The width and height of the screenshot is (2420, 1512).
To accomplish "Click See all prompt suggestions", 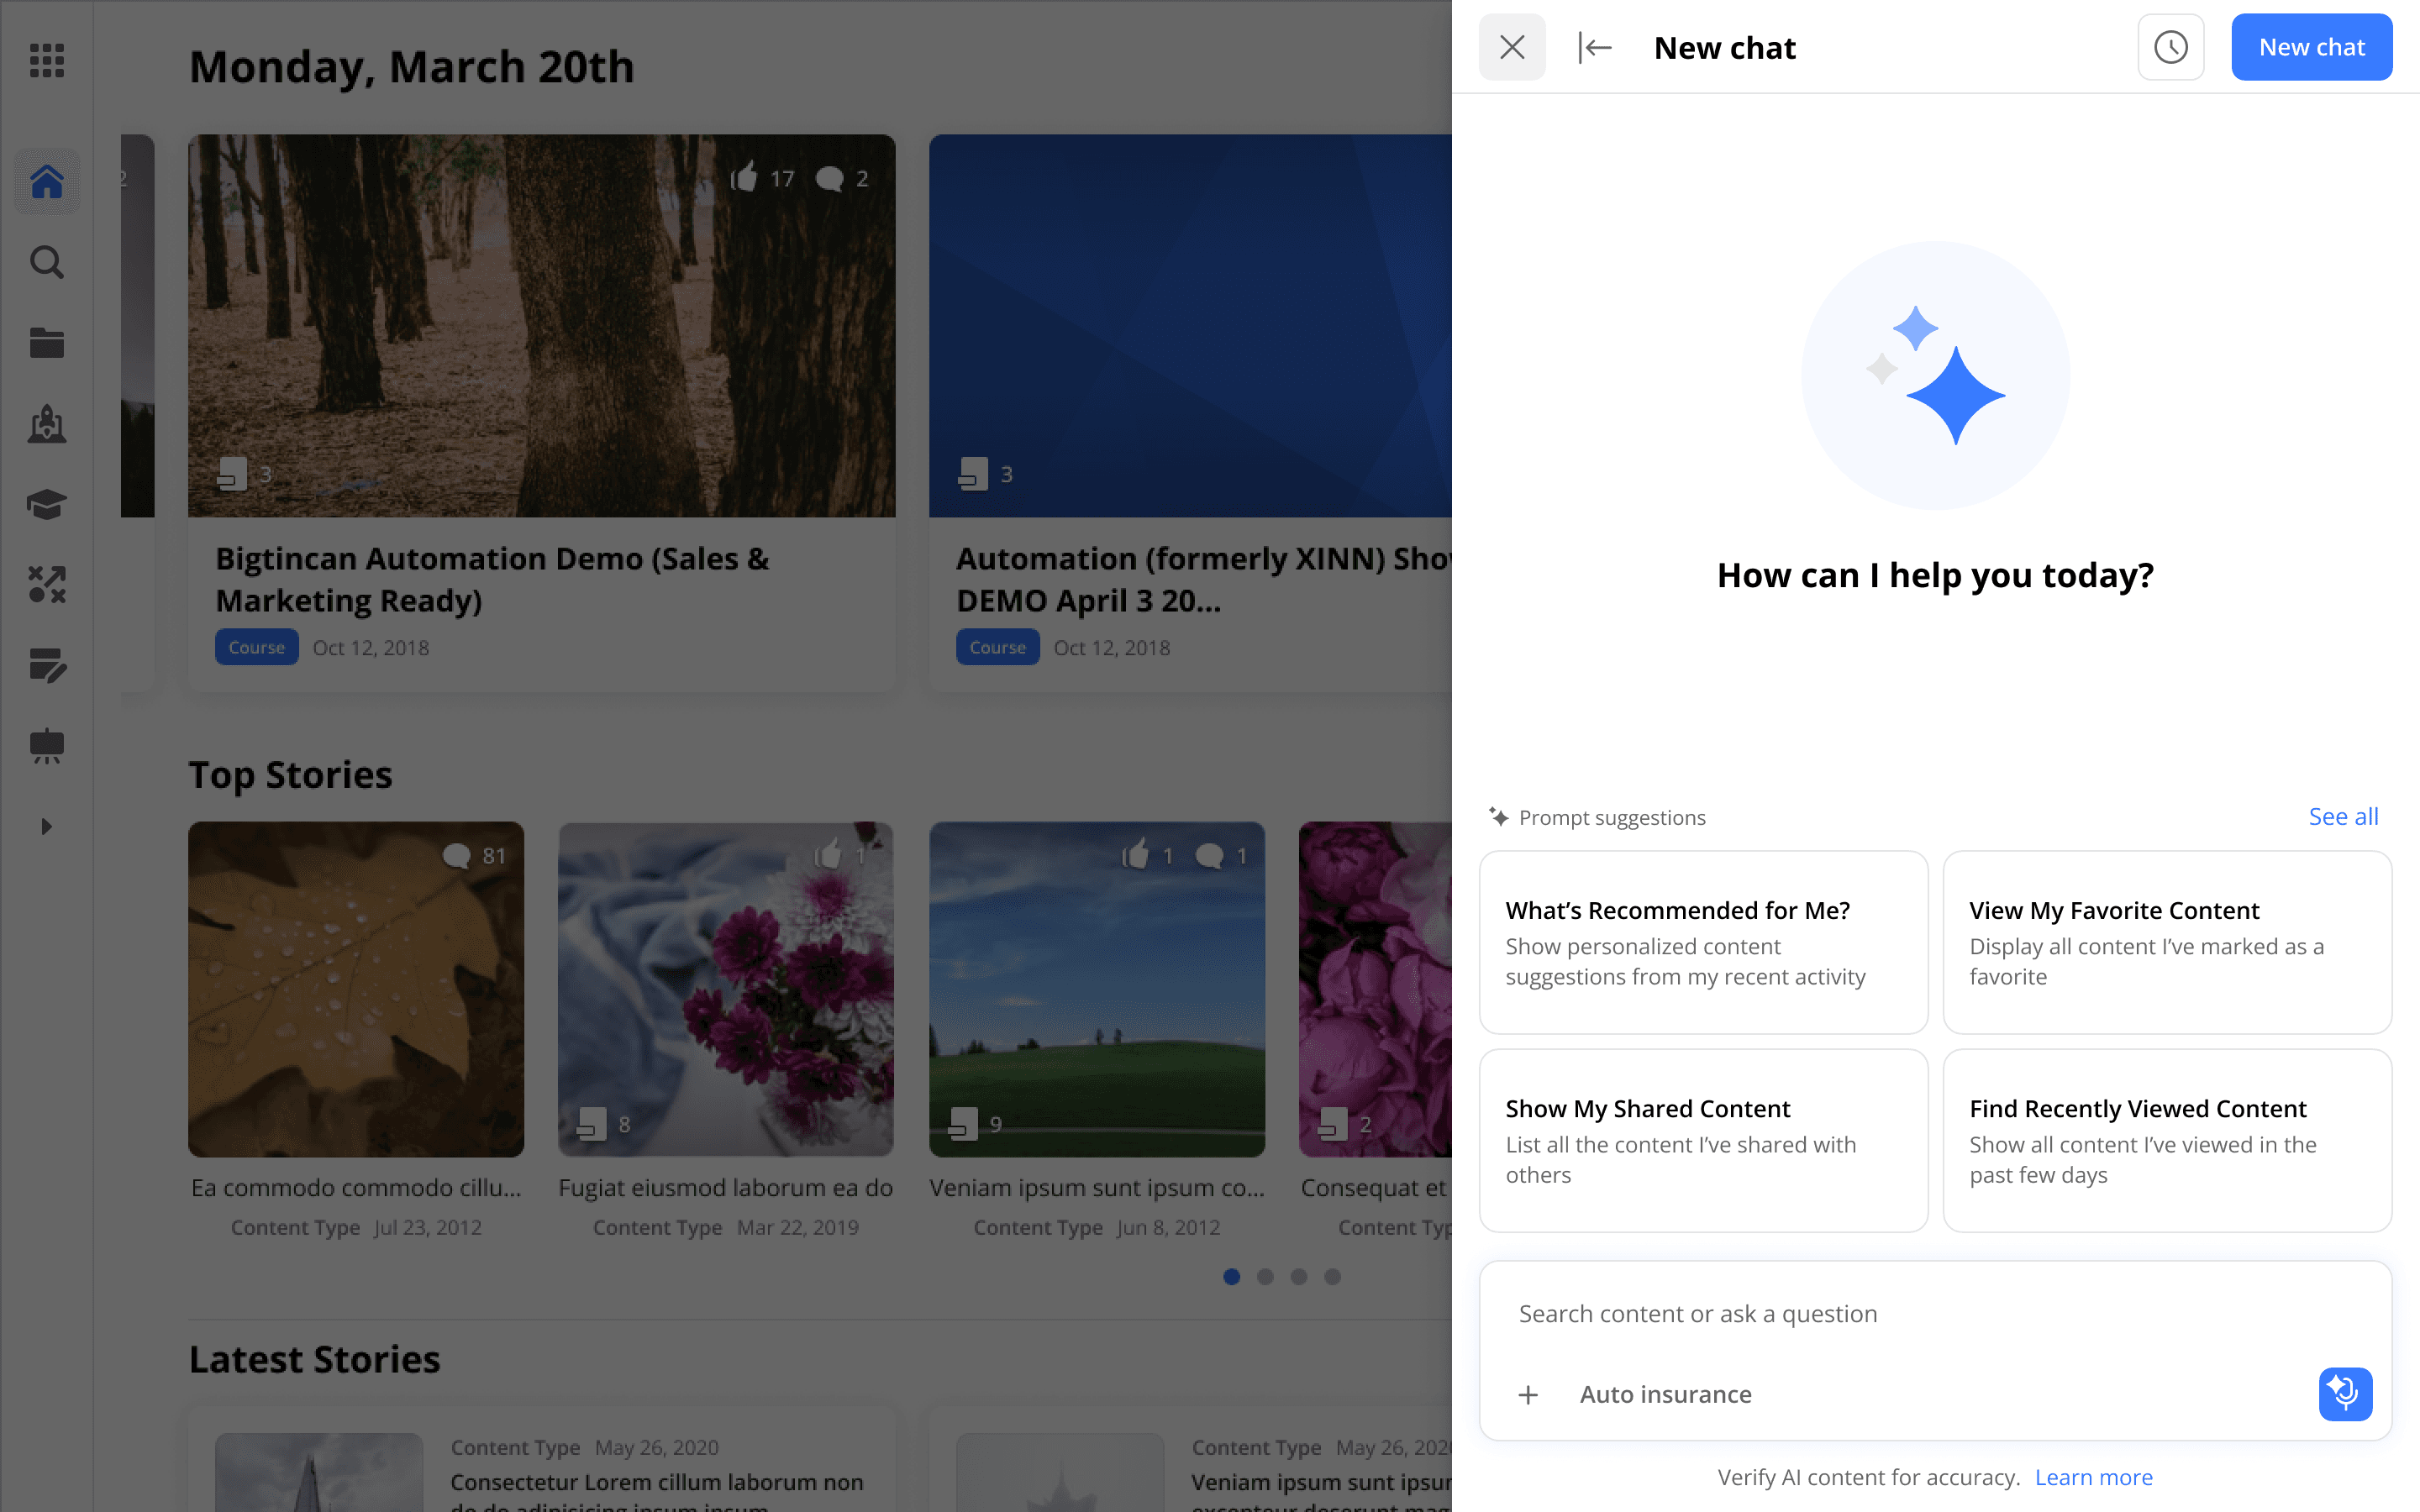I will [x=2342, y=817].
